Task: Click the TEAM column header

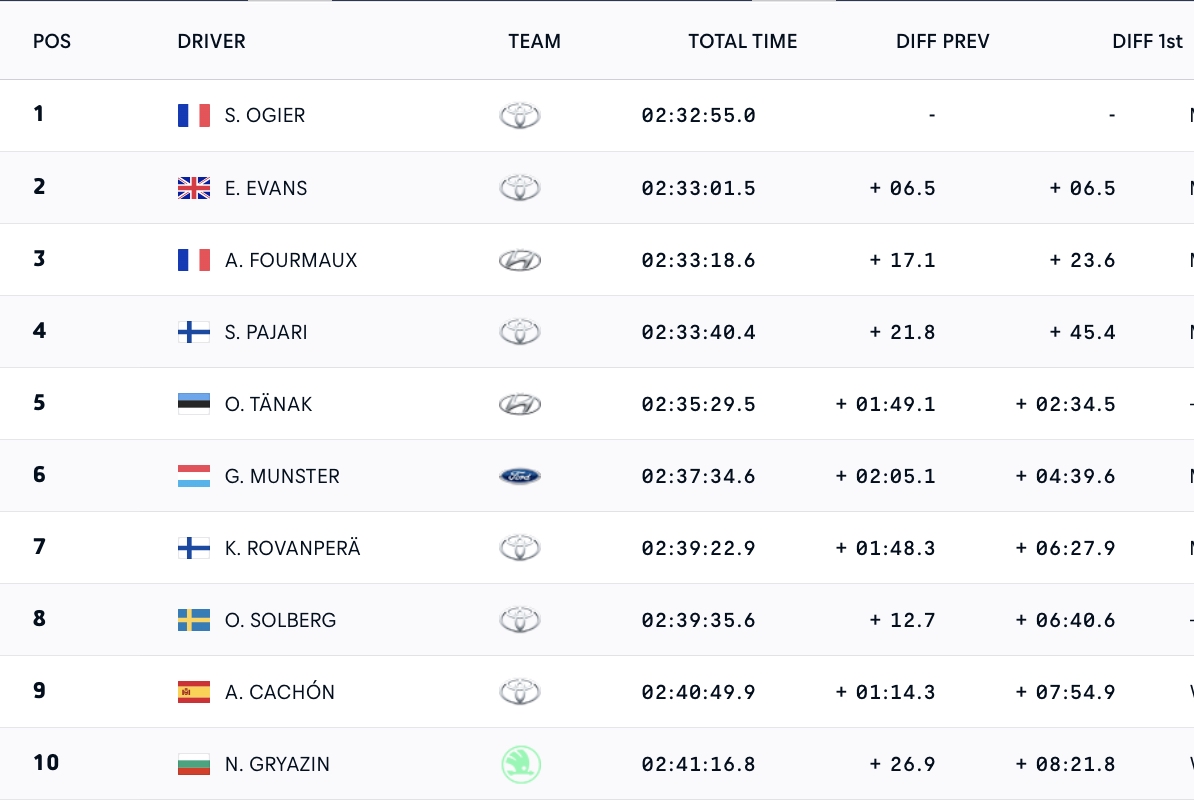Action: (x=534, y=41)
